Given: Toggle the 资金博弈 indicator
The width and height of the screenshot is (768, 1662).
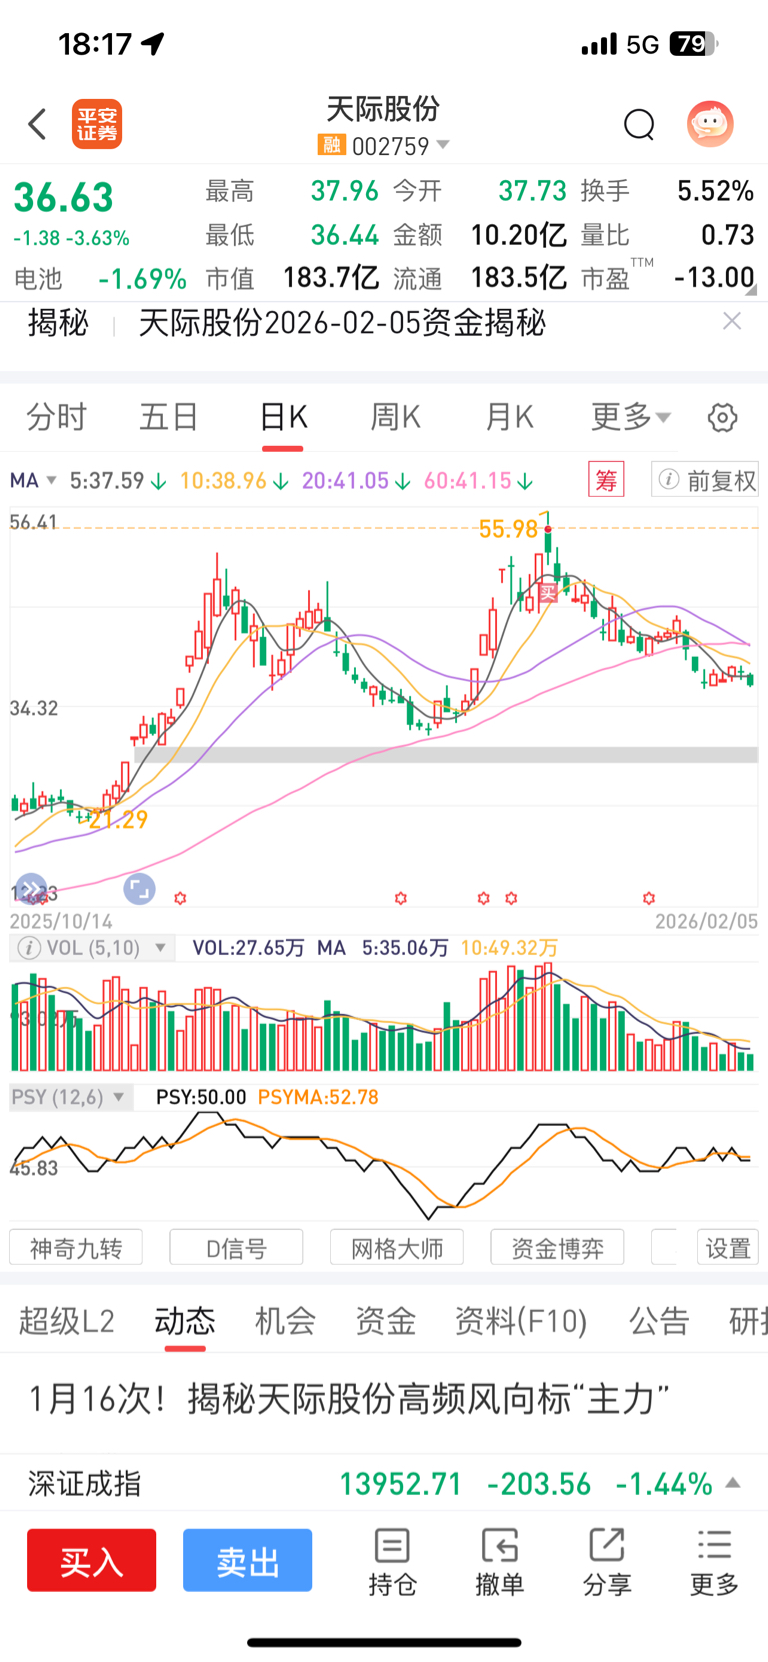Looking at the screenshot, I should (558, 1248).
